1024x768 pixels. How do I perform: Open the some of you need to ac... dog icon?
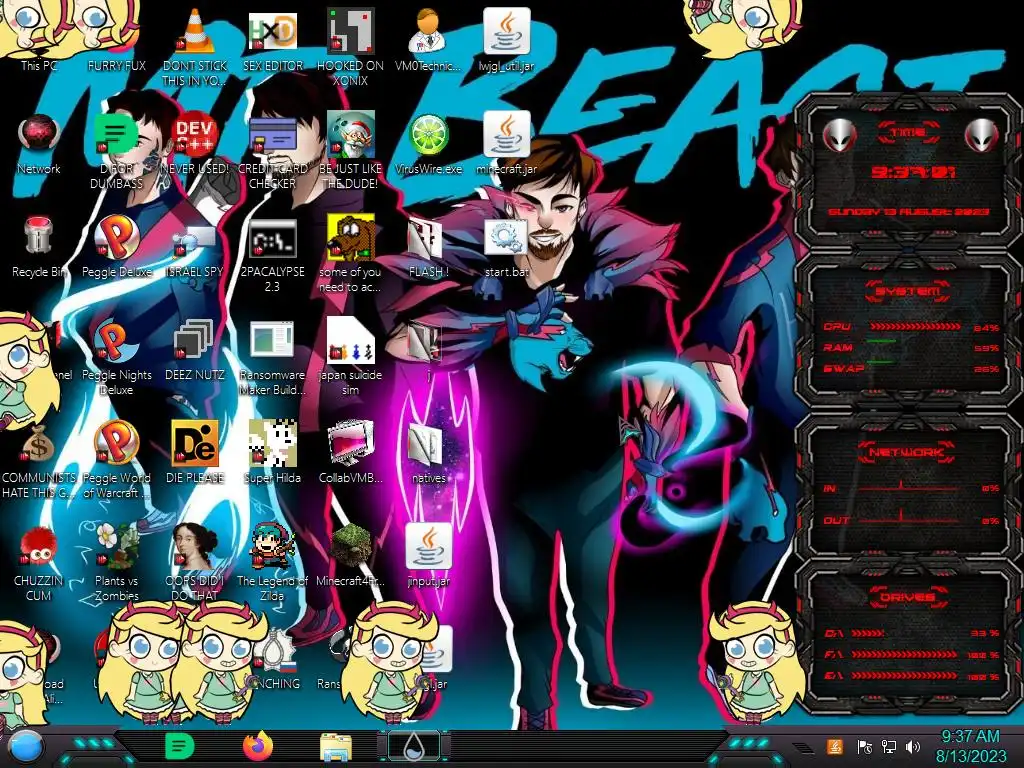click(x=350, y=238)
